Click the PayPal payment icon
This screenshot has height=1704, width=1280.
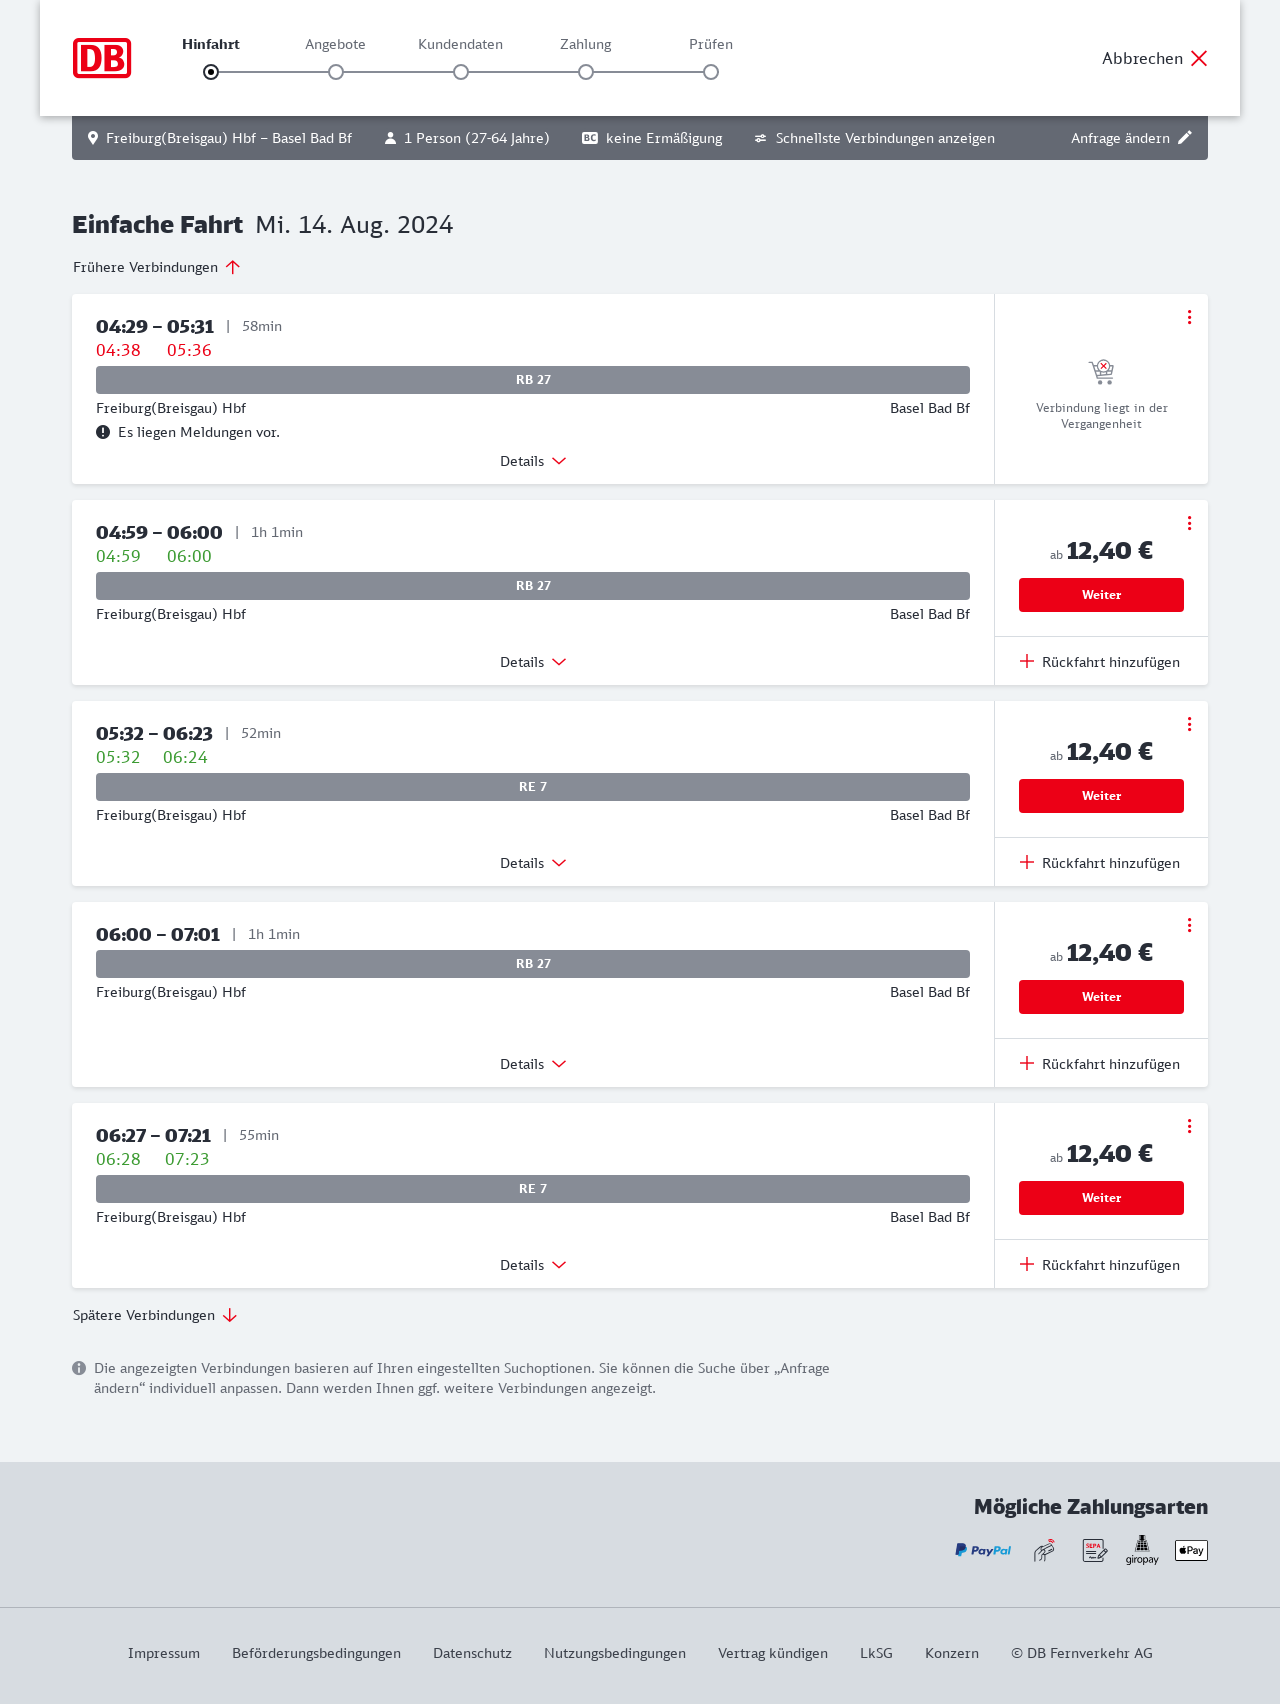[x=982, y=1550]
